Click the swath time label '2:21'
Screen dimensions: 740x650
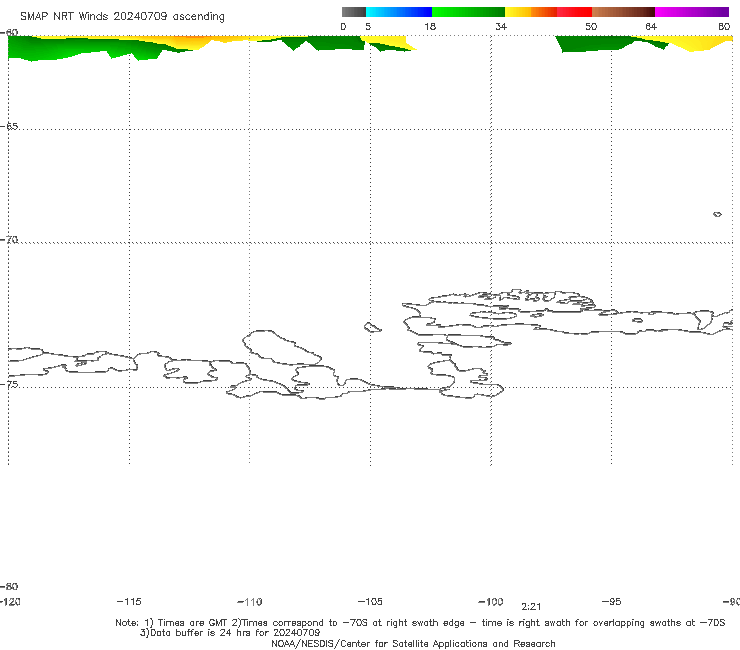pyautogui.click(x=531, y=607)
